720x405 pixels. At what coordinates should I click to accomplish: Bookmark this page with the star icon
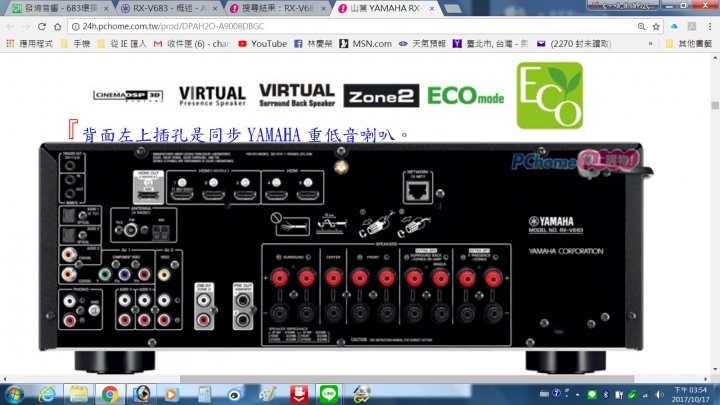(x=656, y=27)
